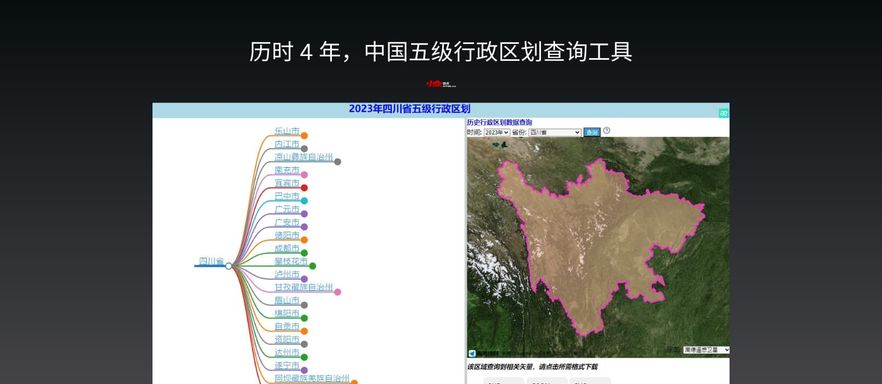Click the highlighted Sichuan region on map
This screenshot has width=882, height=384.
596,242
